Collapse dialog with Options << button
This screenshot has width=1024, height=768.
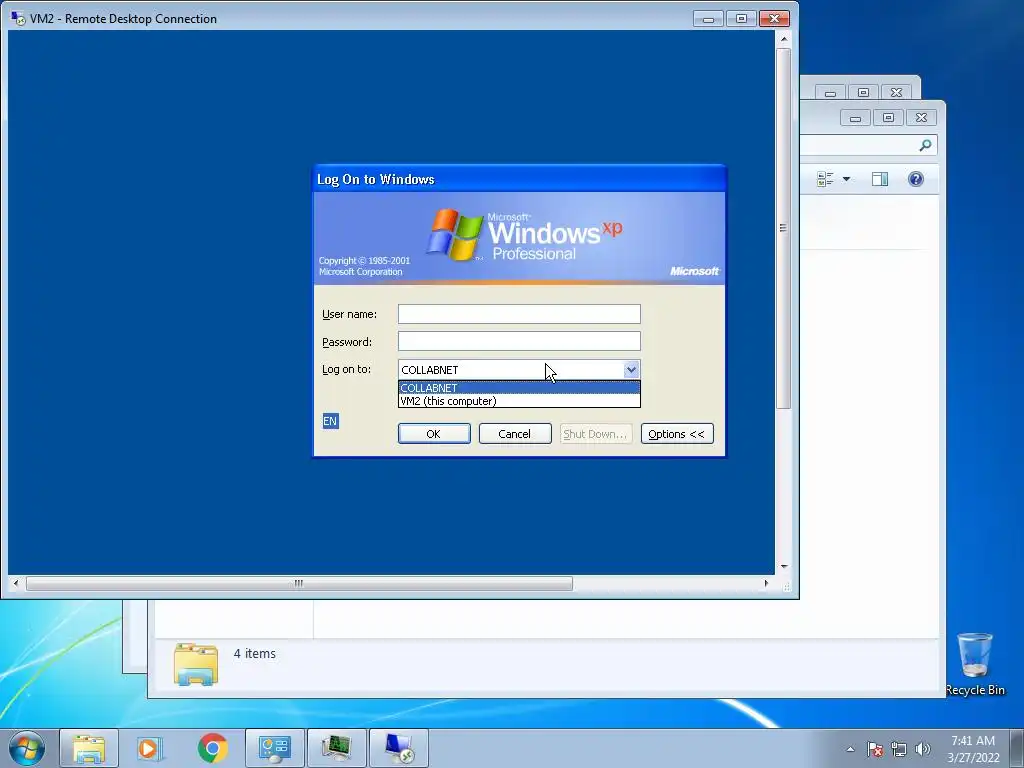point(677,434)
